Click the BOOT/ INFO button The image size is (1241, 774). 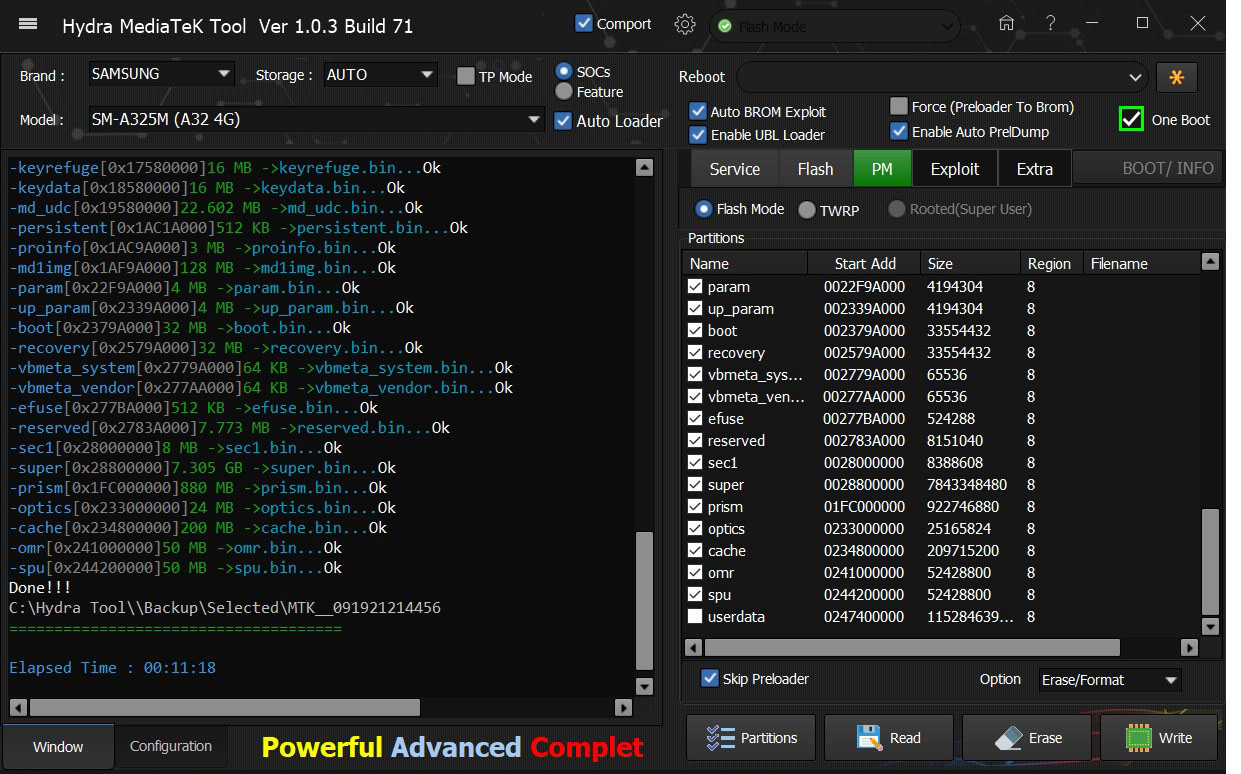click(x=1148, y=168)
